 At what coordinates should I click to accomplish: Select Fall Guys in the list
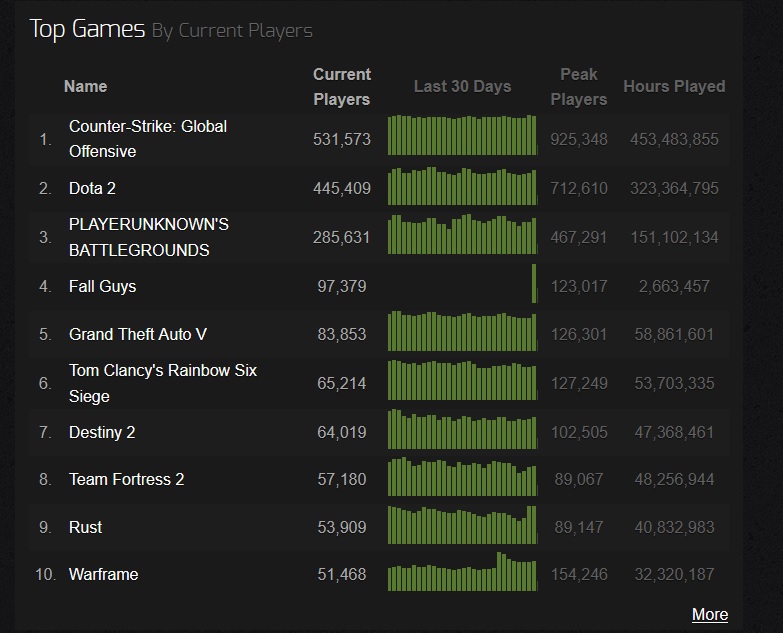click(102, 286)
